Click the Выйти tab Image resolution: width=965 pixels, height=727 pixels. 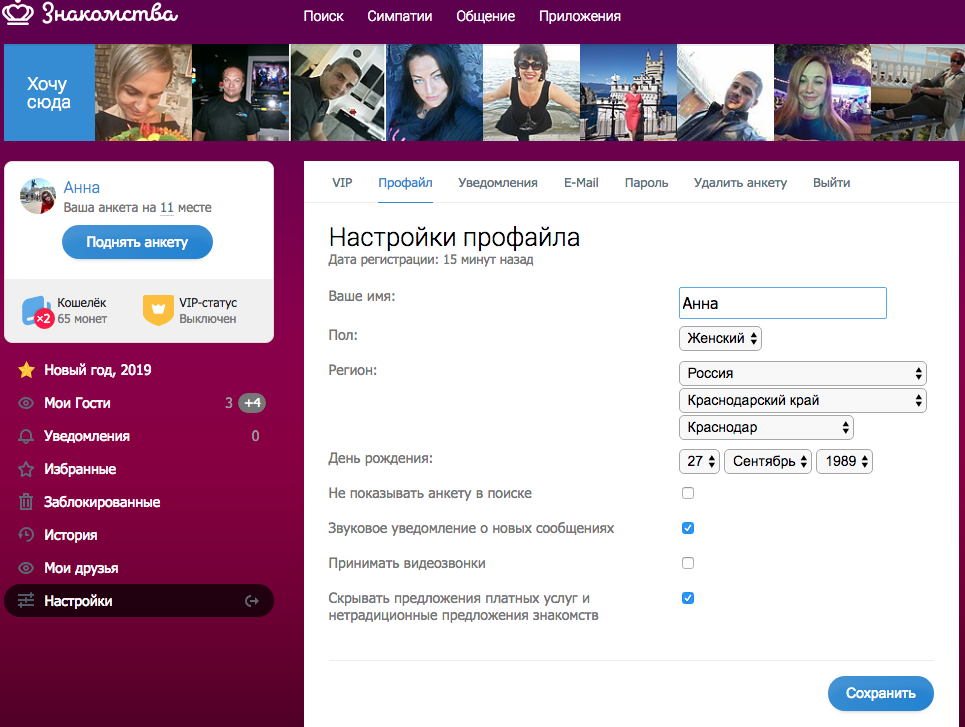click(x=831, y=183)
